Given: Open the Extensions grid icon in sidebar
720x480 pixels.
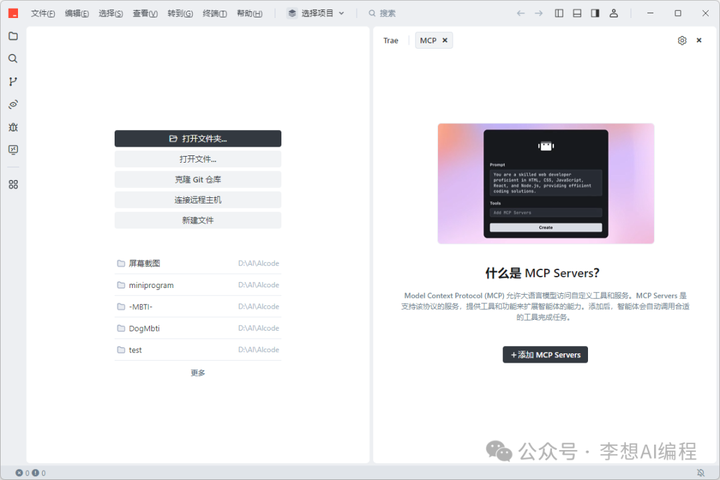Looking at the screenshot, I should [13, 185].
